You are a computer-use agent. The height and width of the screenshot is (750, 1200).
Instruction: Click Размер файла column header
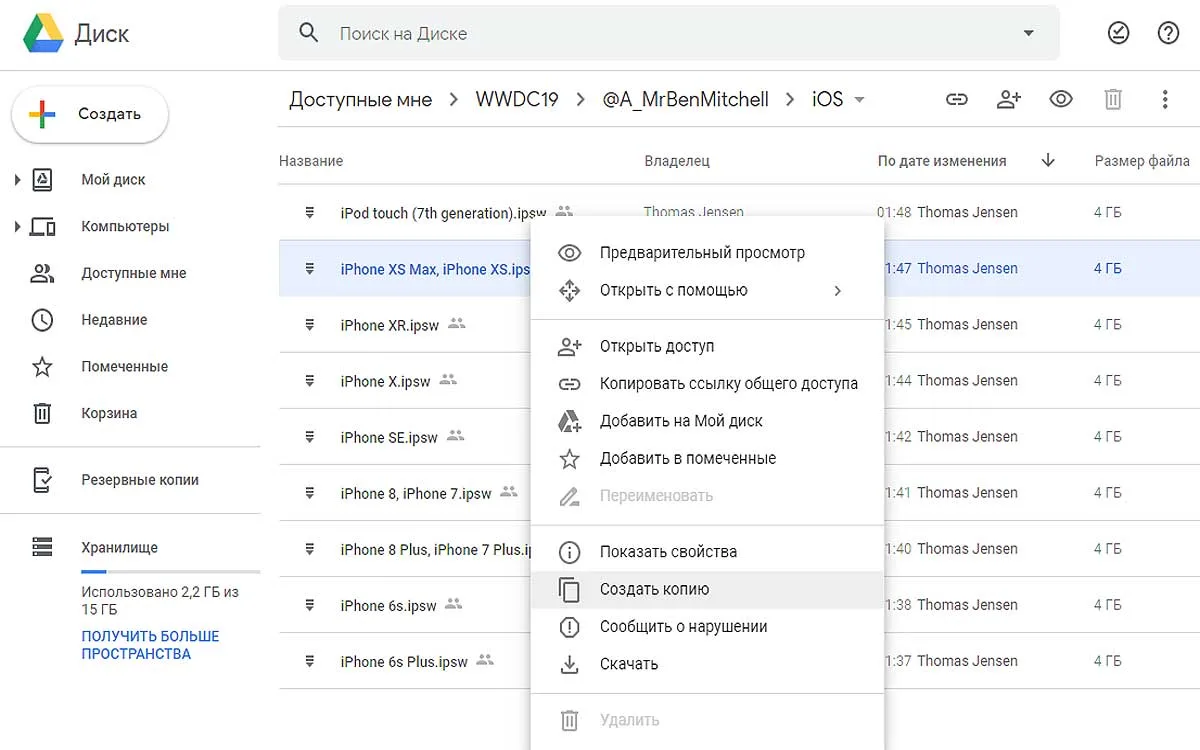[1142, 161]
